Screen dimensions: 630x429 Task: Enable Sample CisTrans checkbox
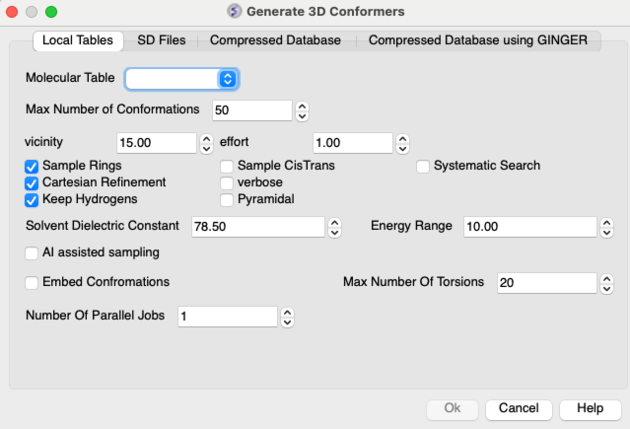tap(227, 166)
